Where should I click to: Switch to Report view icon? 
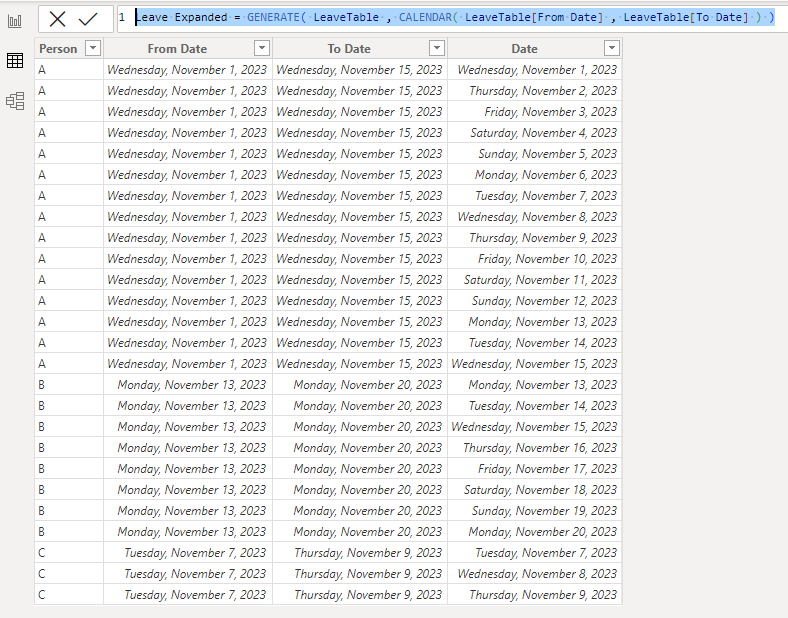coord(15,21)
